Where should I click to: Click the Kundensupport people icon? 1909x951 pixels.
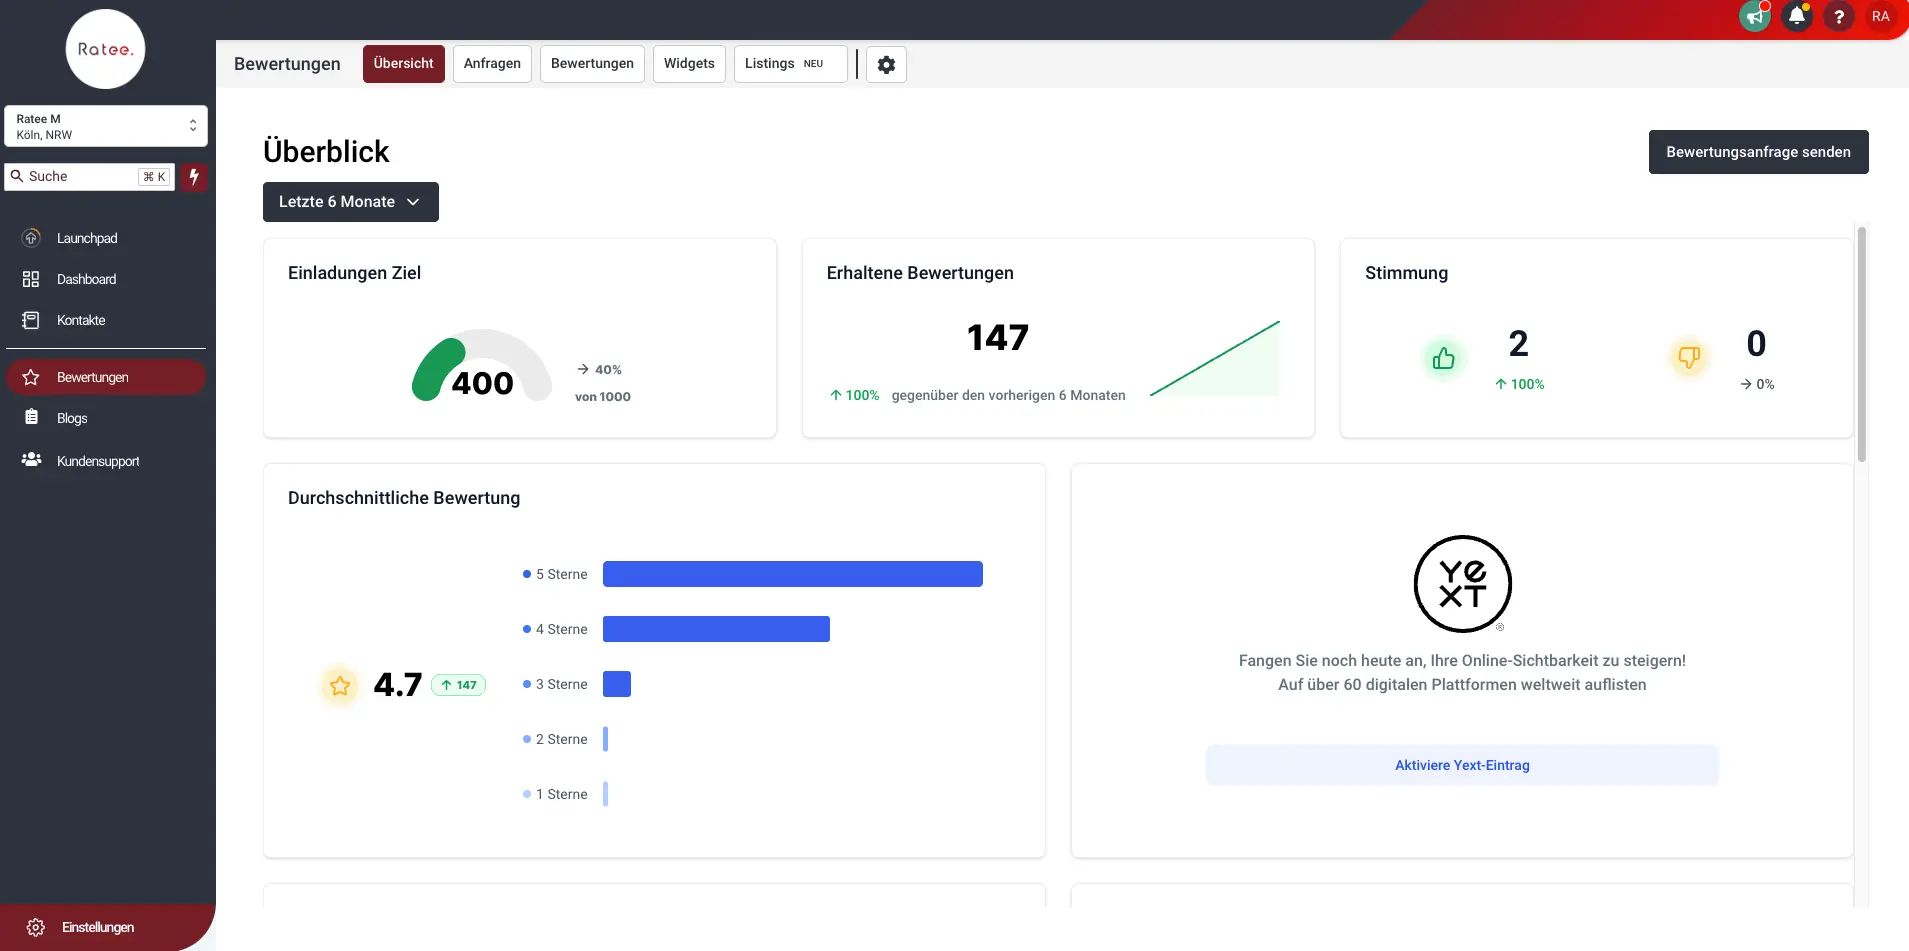pos(31,459)
